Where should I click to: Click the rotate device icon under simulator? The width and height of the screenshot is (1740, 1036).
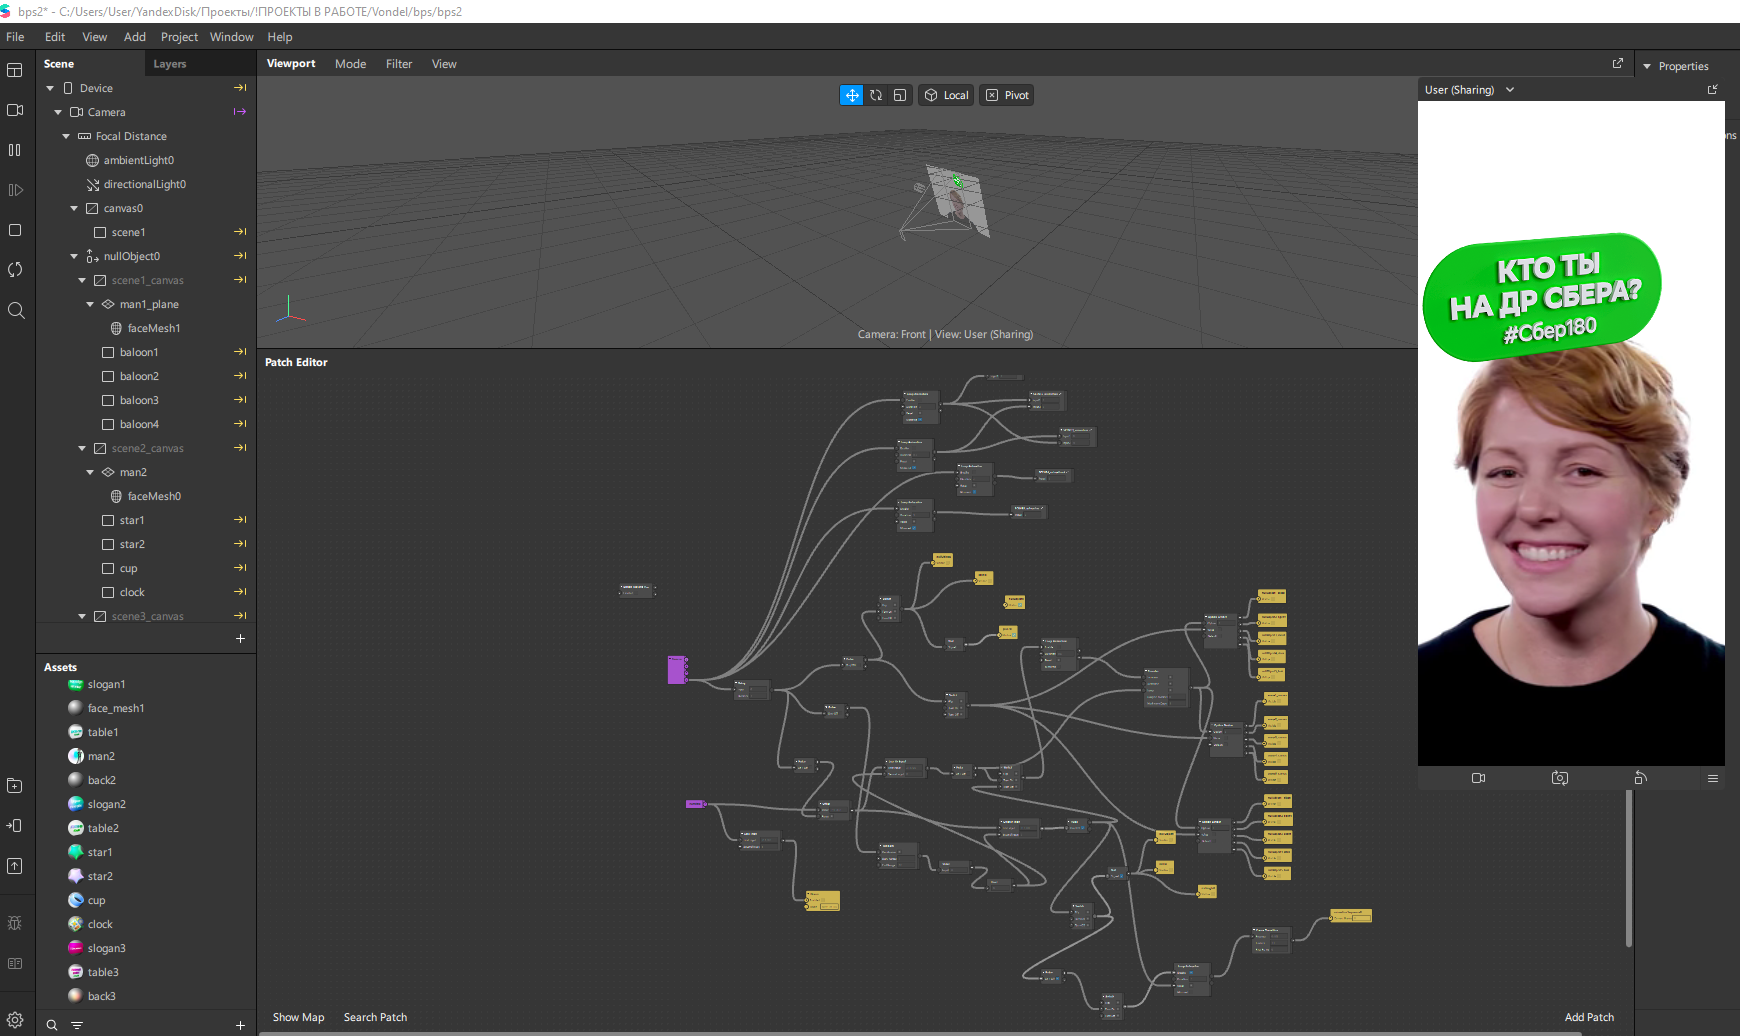point(1640,778)
